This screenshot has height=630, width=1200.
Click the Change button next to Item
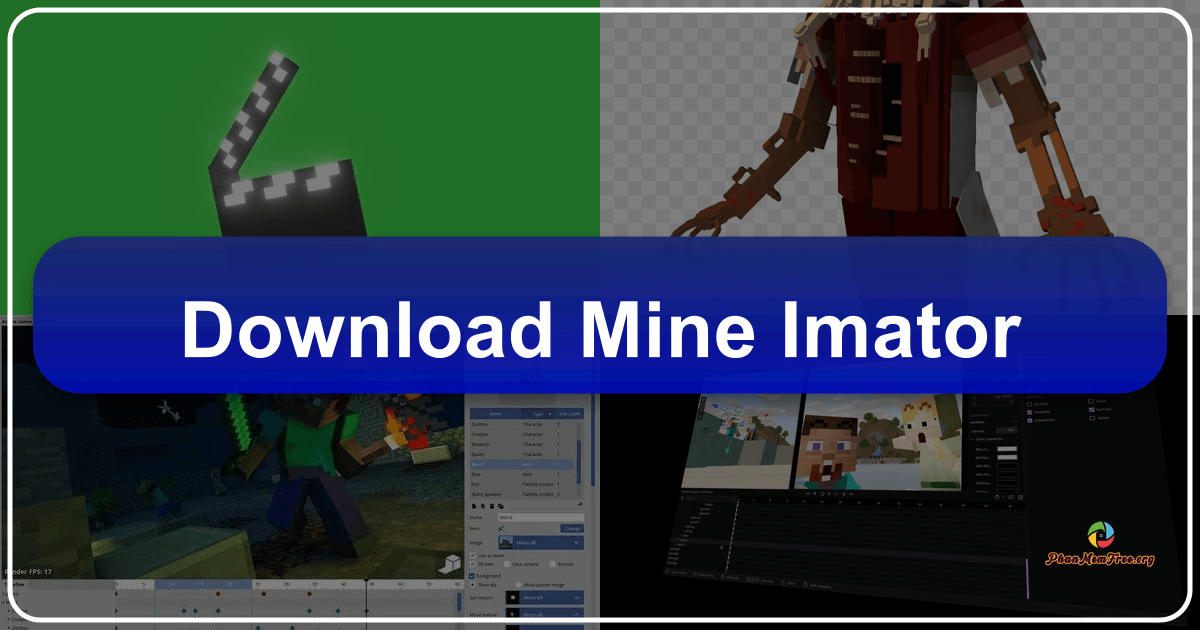tap(572, 528)
